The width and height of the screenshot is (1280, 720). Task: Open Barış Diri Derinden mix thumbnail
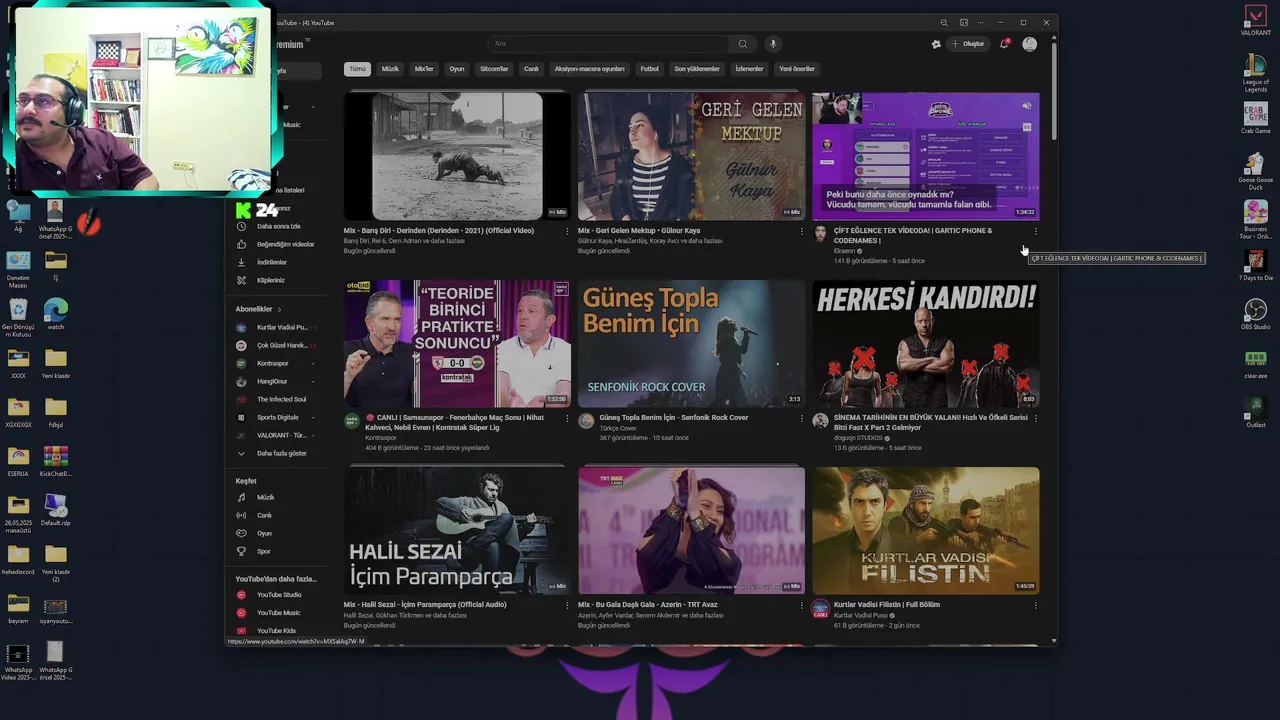click(457, 156)
